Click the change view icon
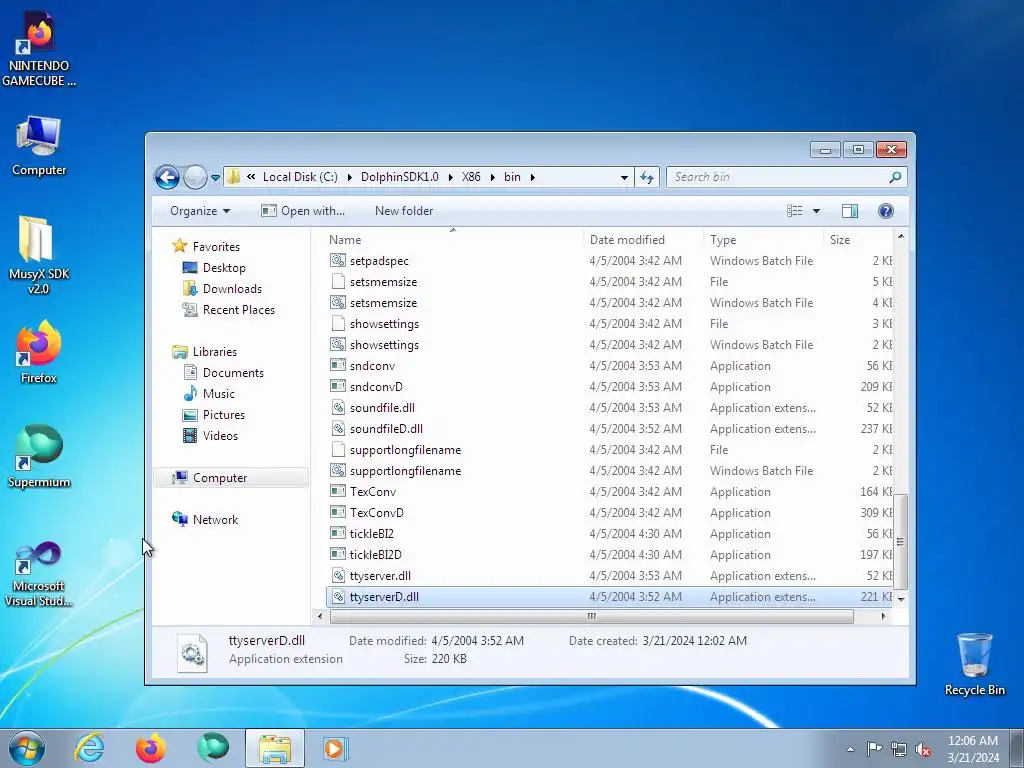Image resolution: width=1024 pixels, height=768 pixels. point(795,211)
